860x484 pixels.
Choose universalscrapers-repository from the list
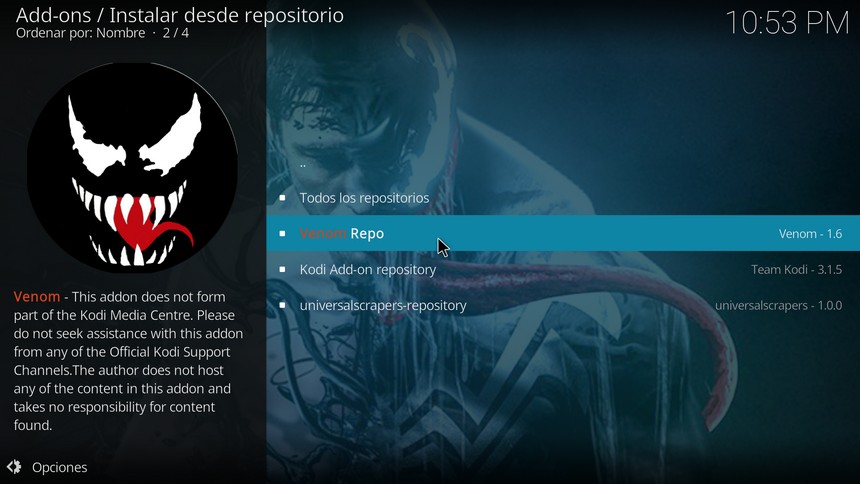[x=563, y=305]
